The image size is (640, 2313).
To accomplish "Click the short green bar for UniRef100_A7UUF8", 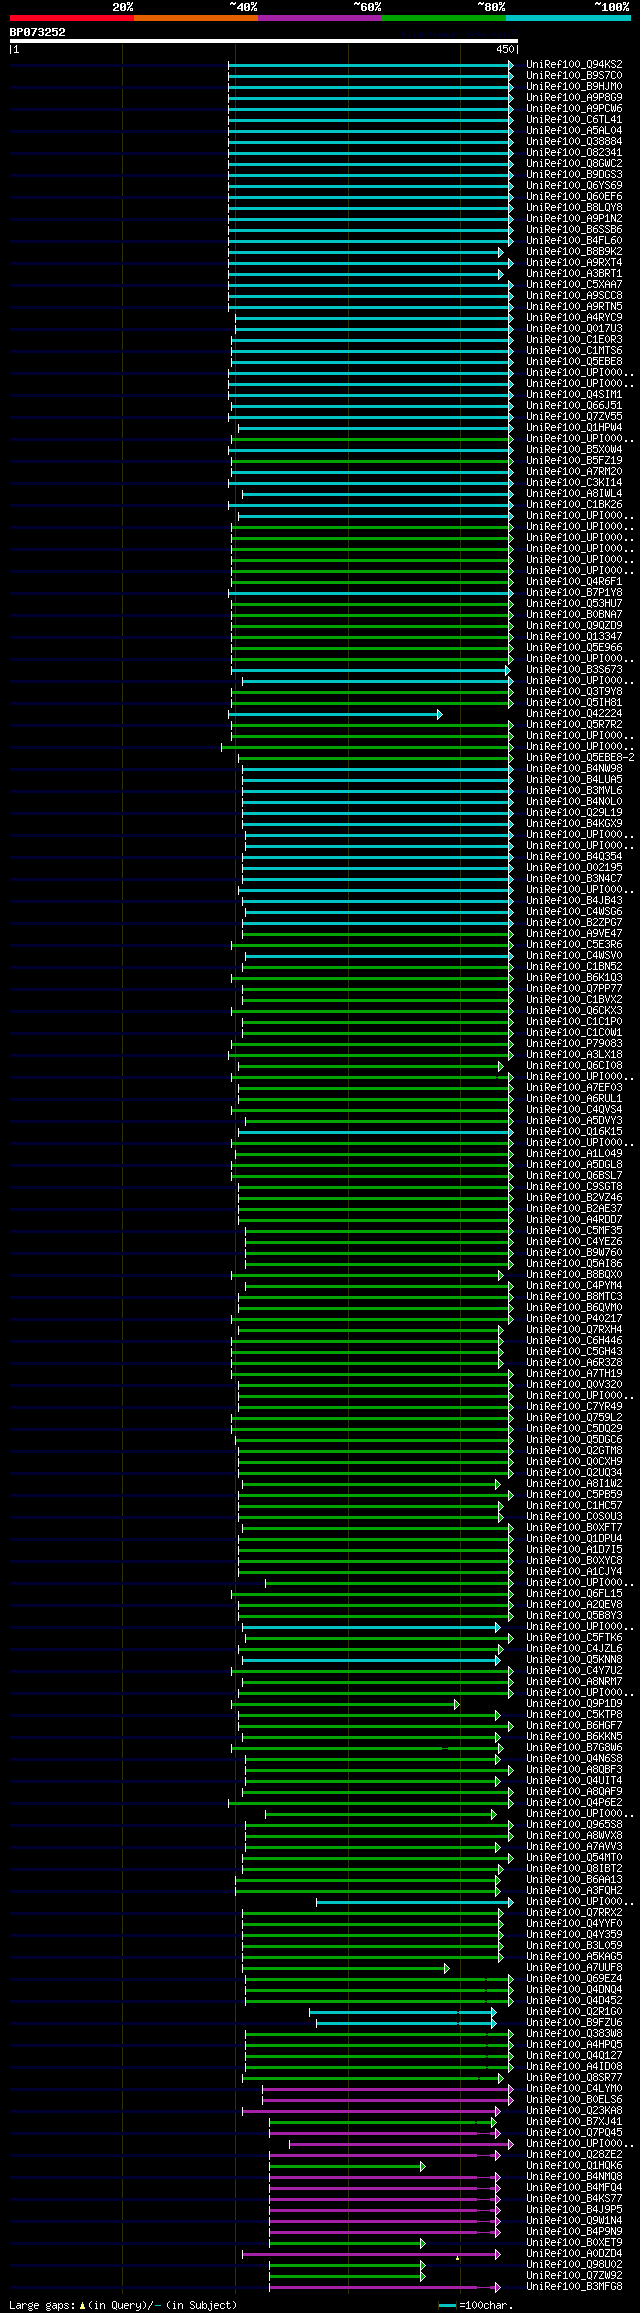I will pyautogui.click(x=346, y=1968).
